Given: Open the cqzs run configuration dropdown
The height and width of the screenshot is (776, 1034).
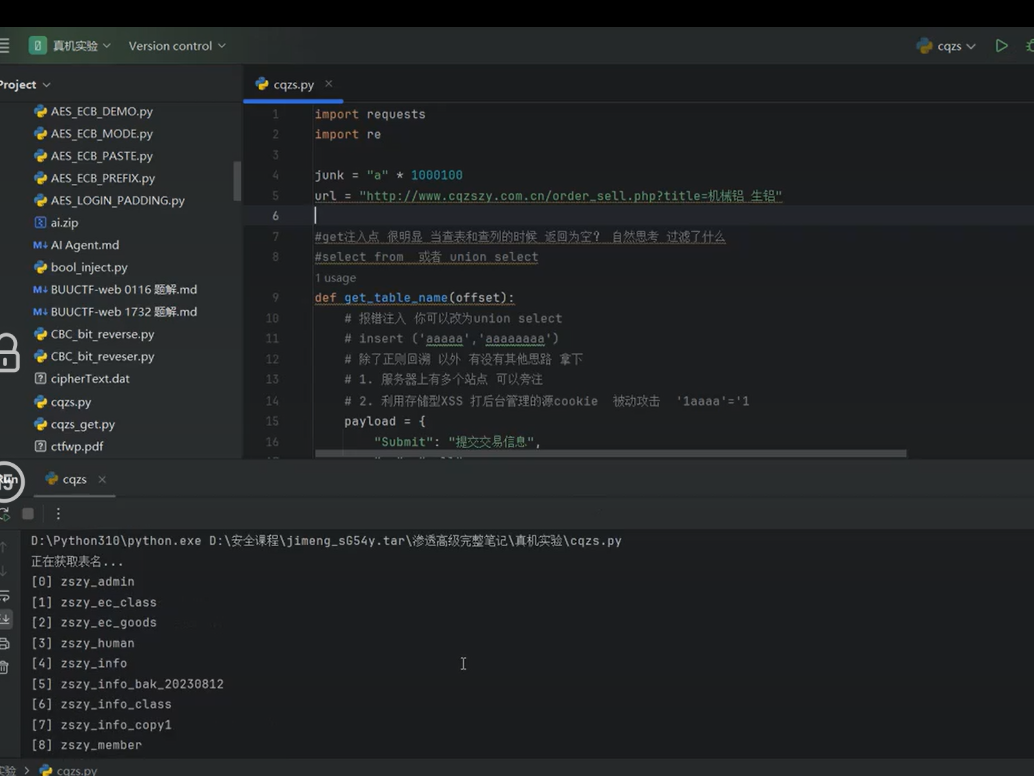Looking at the screenshot, I should pyautogui.click(x=946, y=45).
